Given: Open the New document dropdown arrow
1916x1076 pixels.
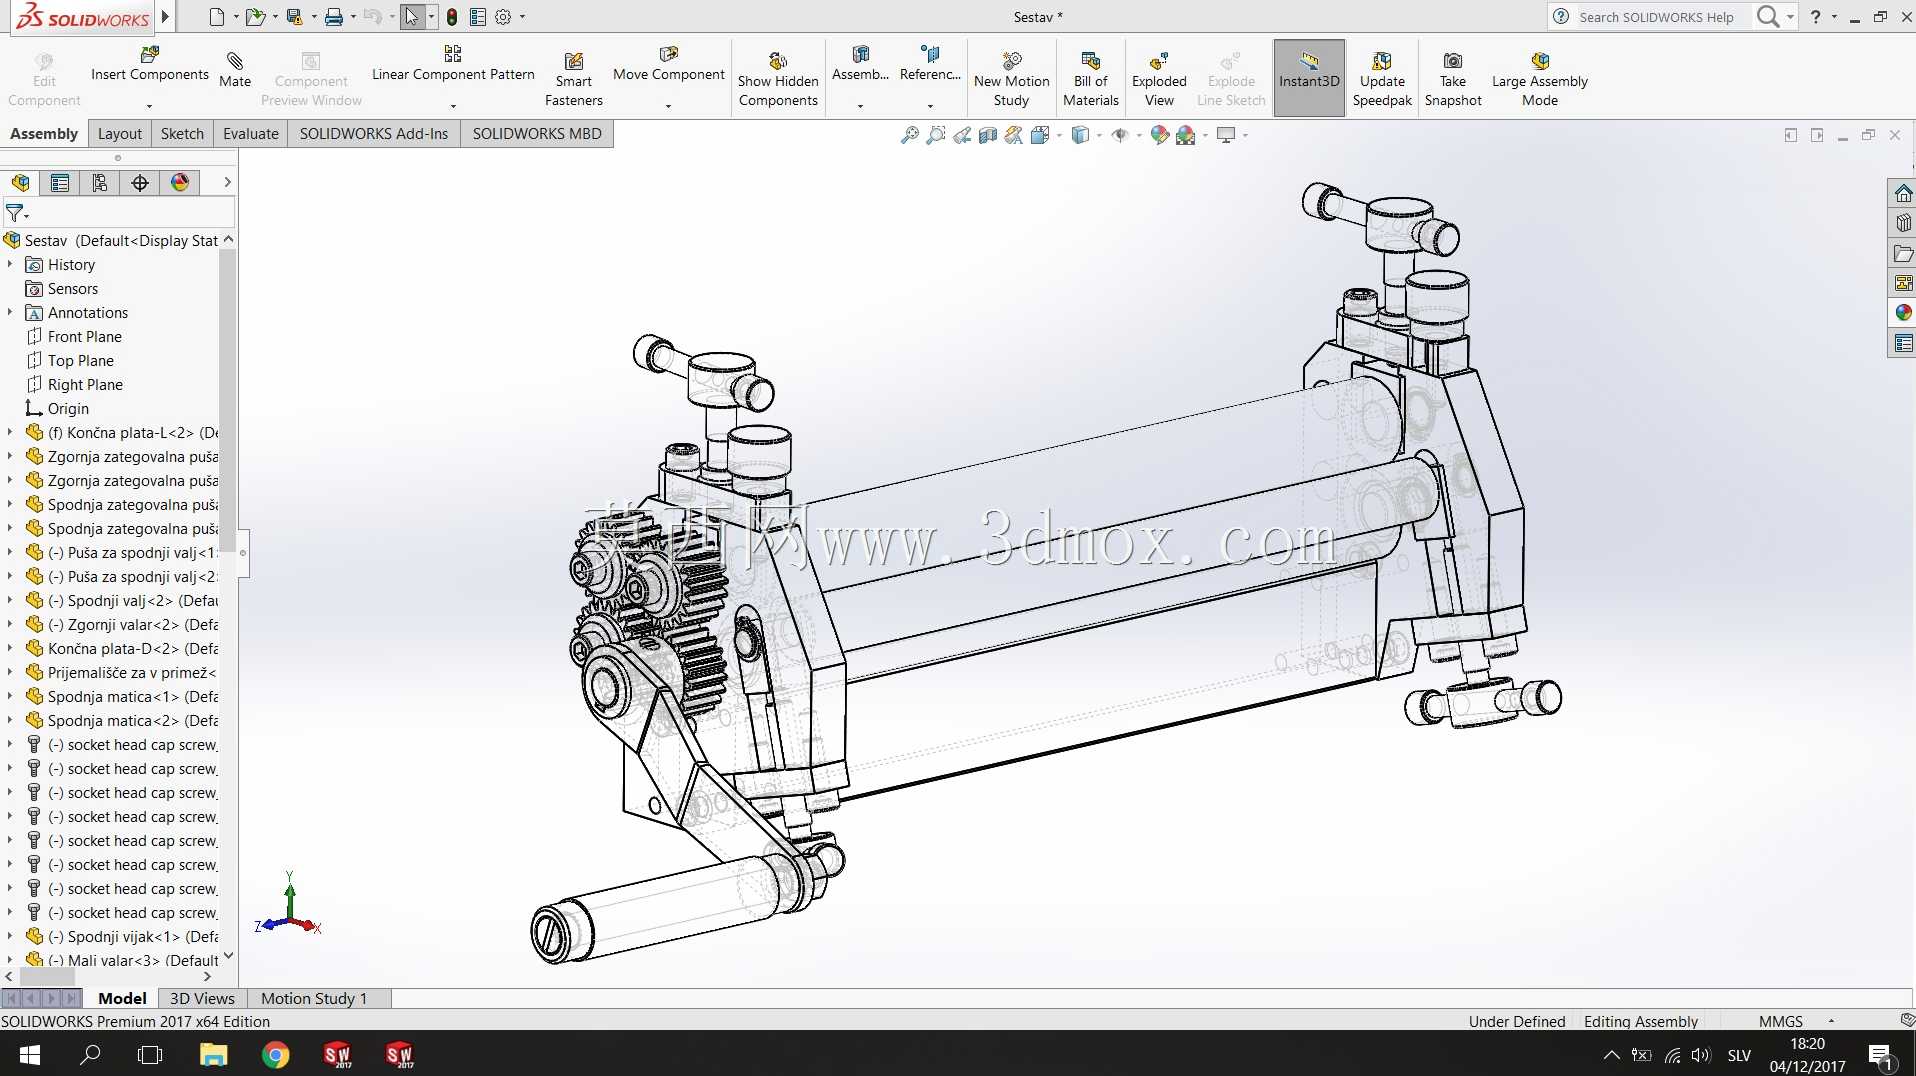Looking at the screenshot, I should pyautogui.click(x=236, y=17).
